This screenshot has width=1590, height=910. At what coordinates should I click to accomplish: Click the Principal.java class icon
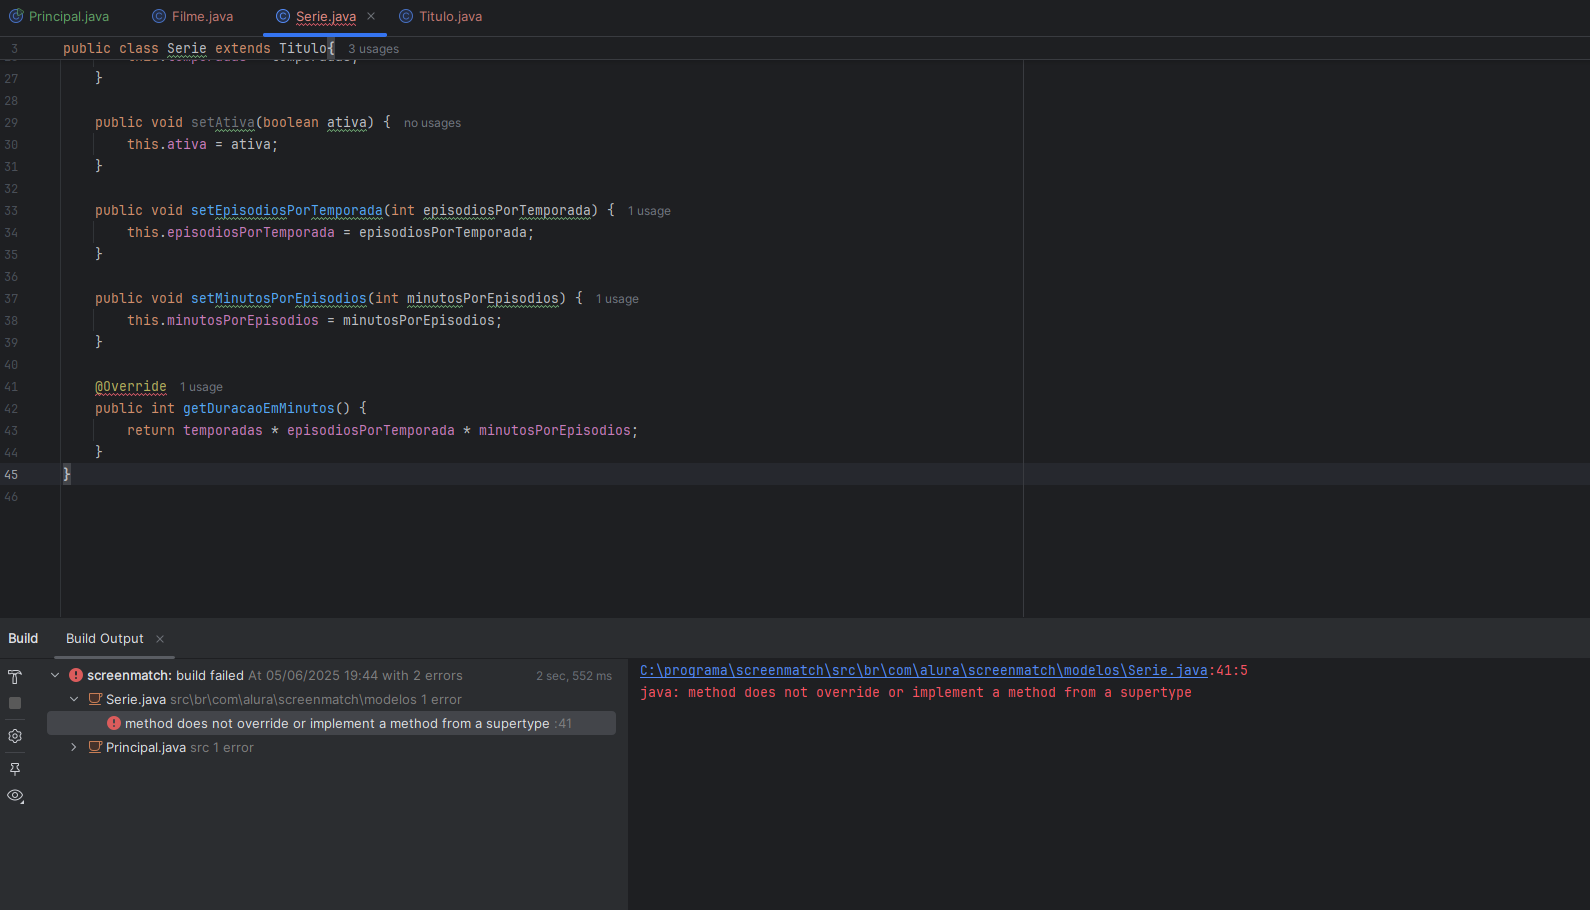click(x=16, y=16)
